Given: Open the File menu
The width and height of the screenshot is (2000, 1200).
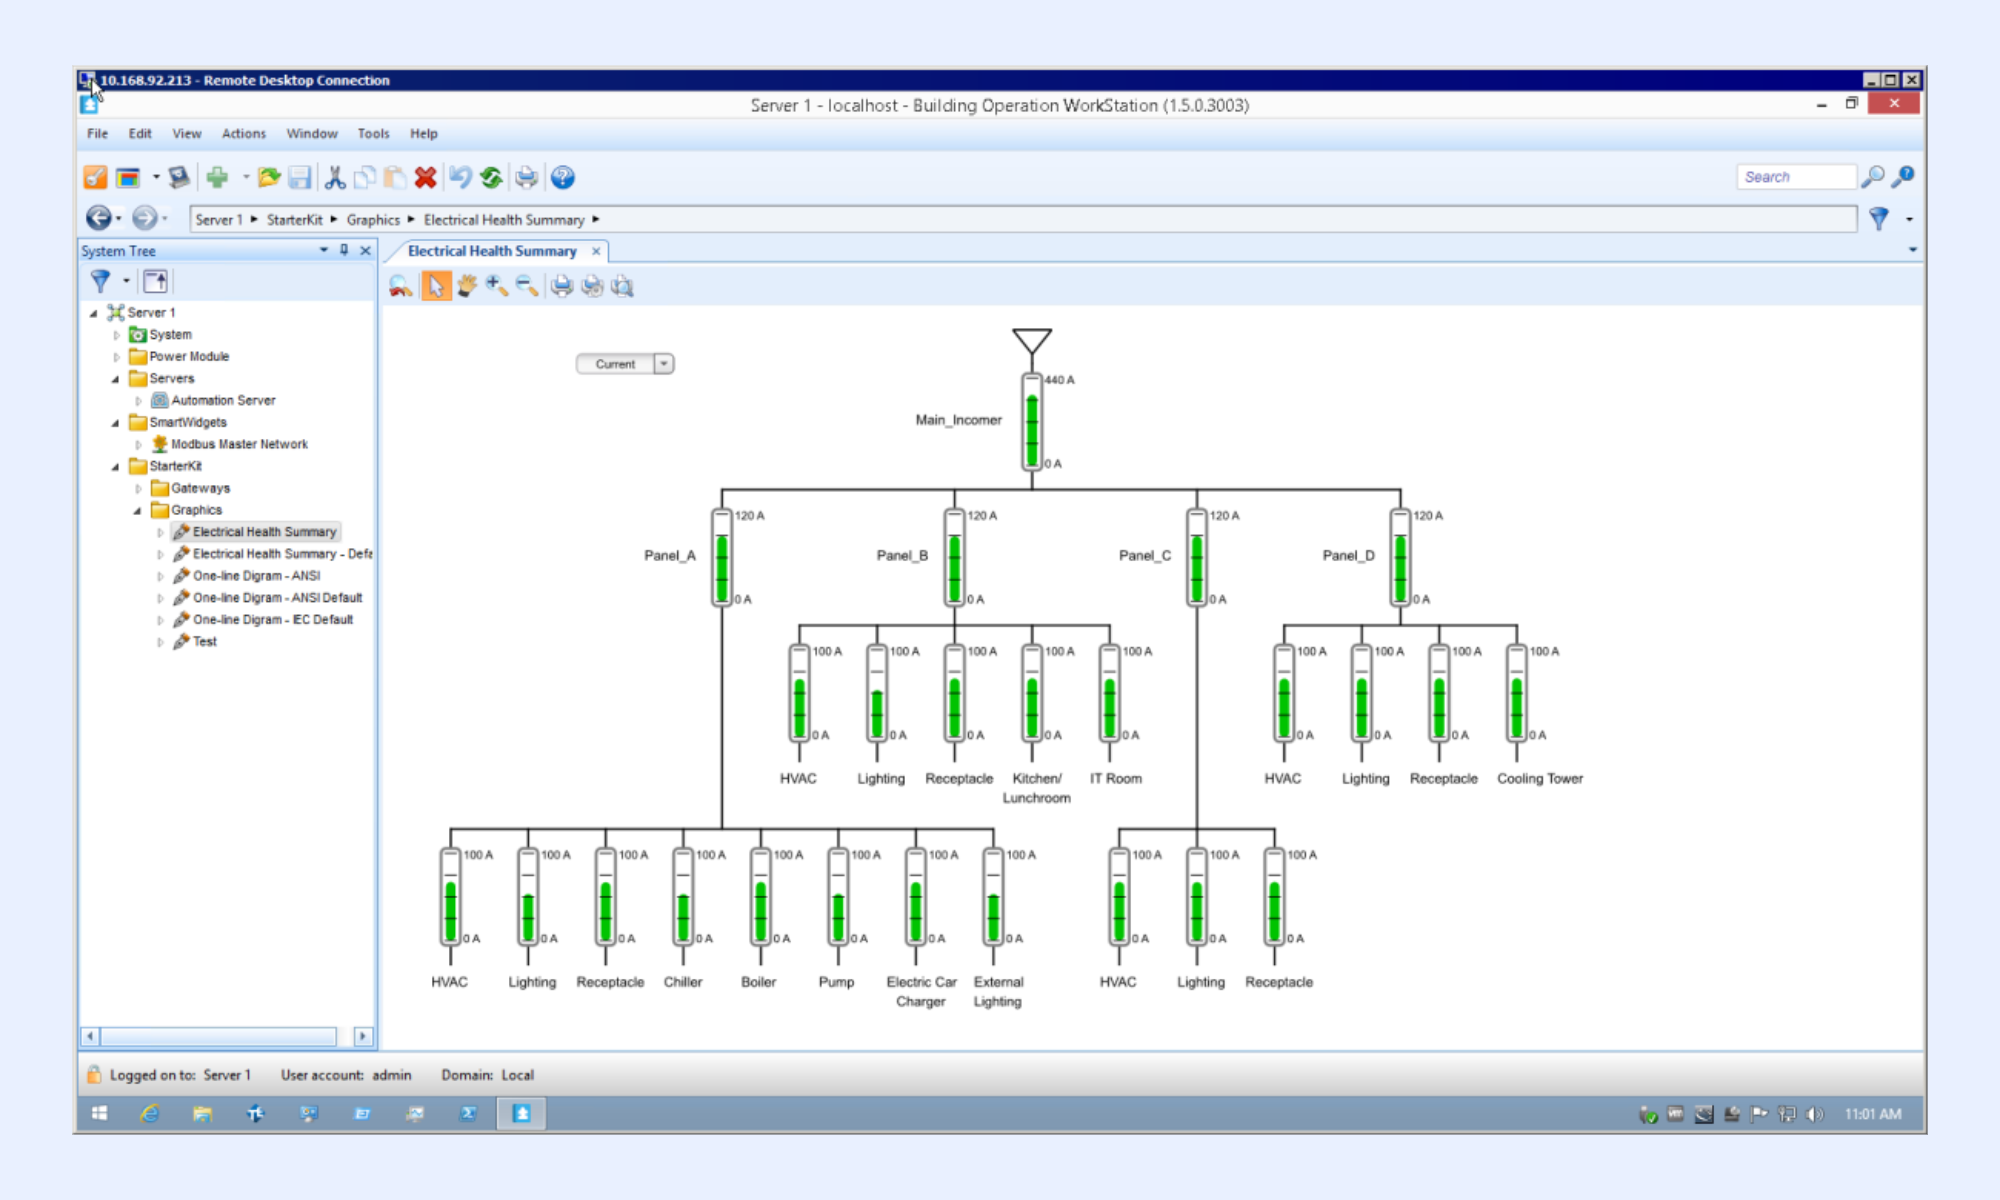Looking at the screenshot, I should click(97, 133).
